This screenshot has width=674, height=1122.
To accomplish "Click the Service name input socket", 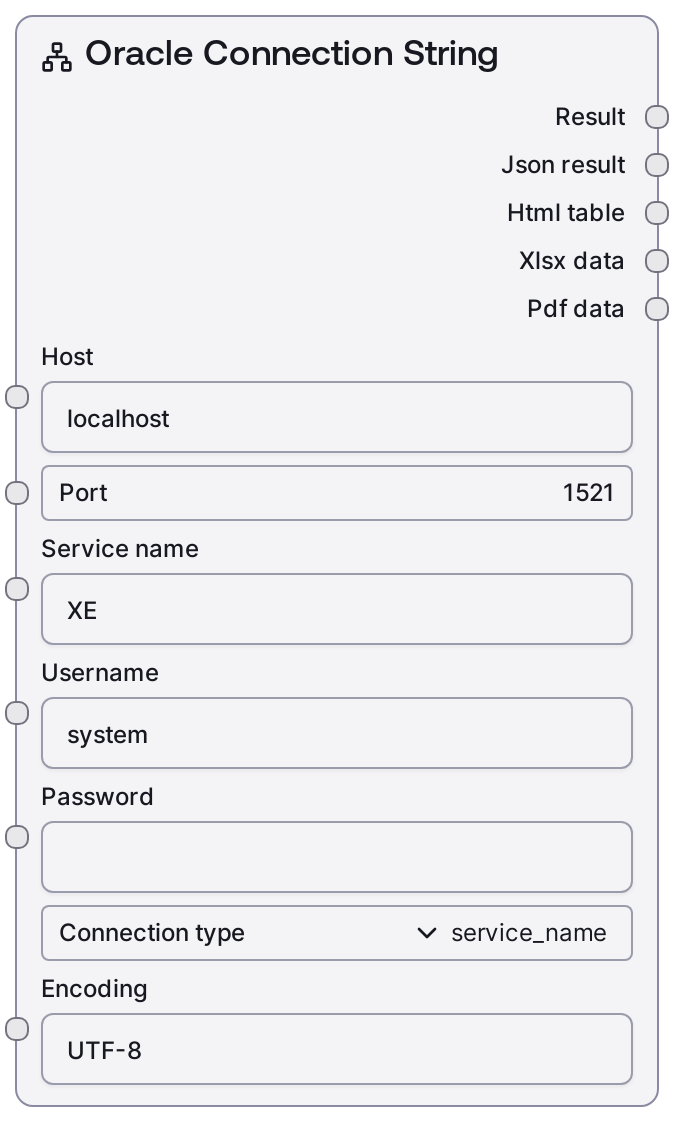I will (17, 589).
